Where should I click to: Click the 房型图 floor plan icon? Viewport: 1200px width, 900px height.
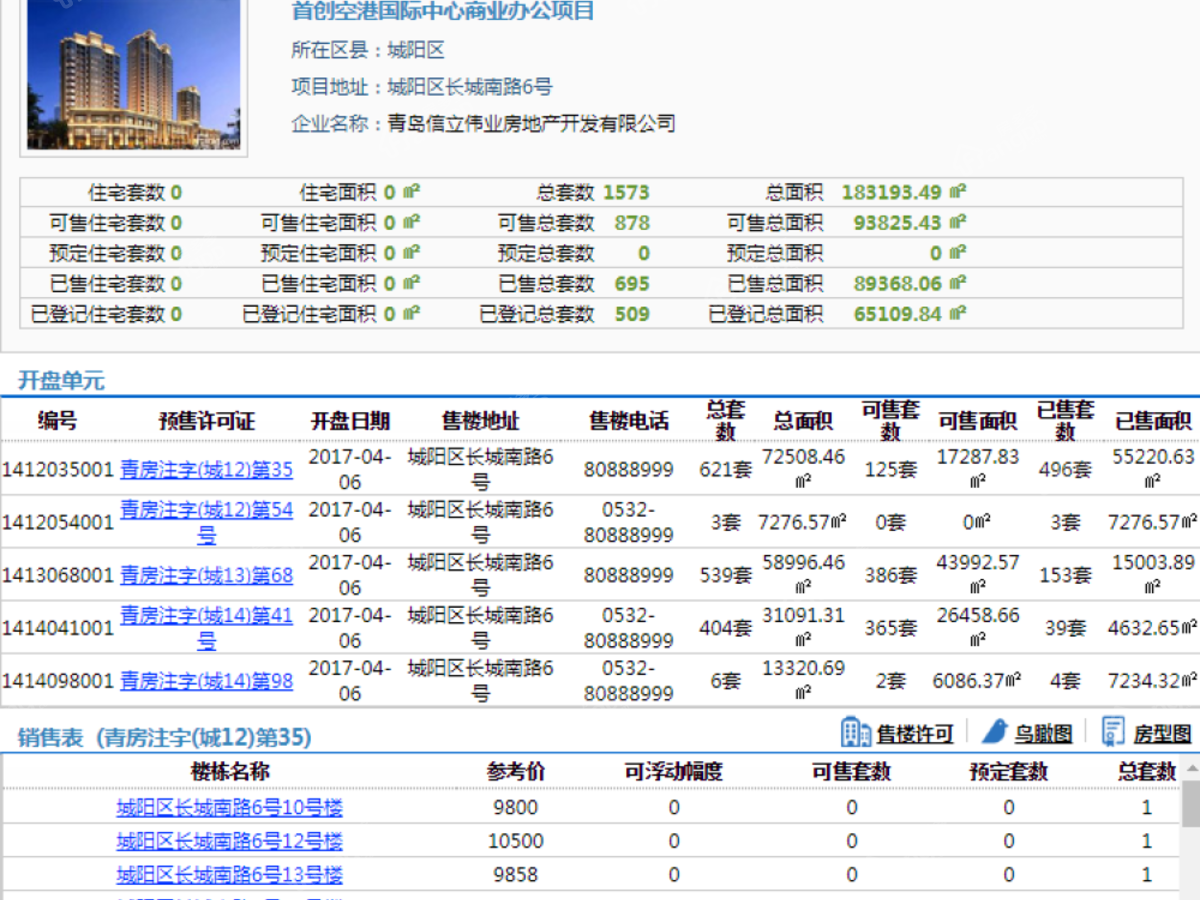(1113, 732)
